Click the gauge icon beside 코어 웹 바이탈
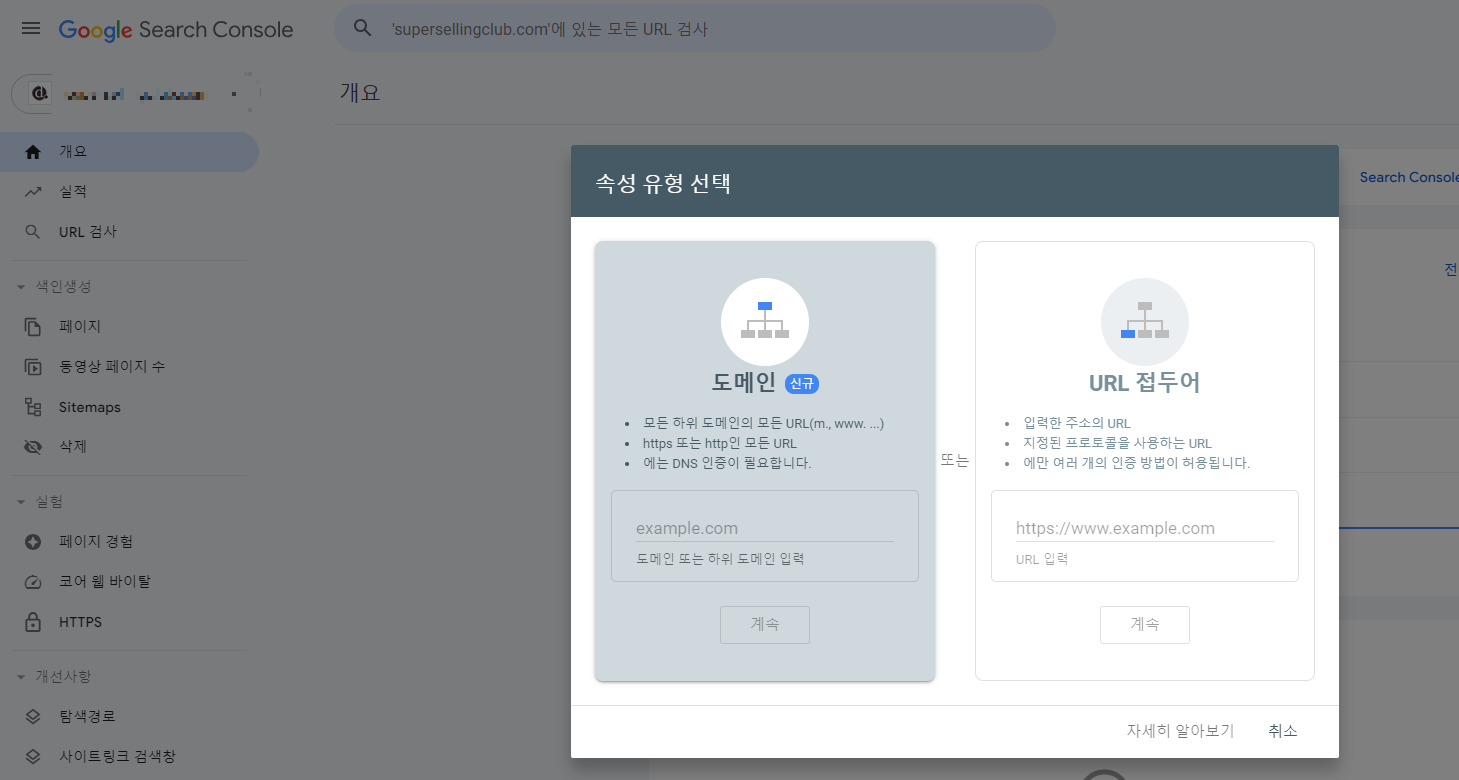 (33, 582)
